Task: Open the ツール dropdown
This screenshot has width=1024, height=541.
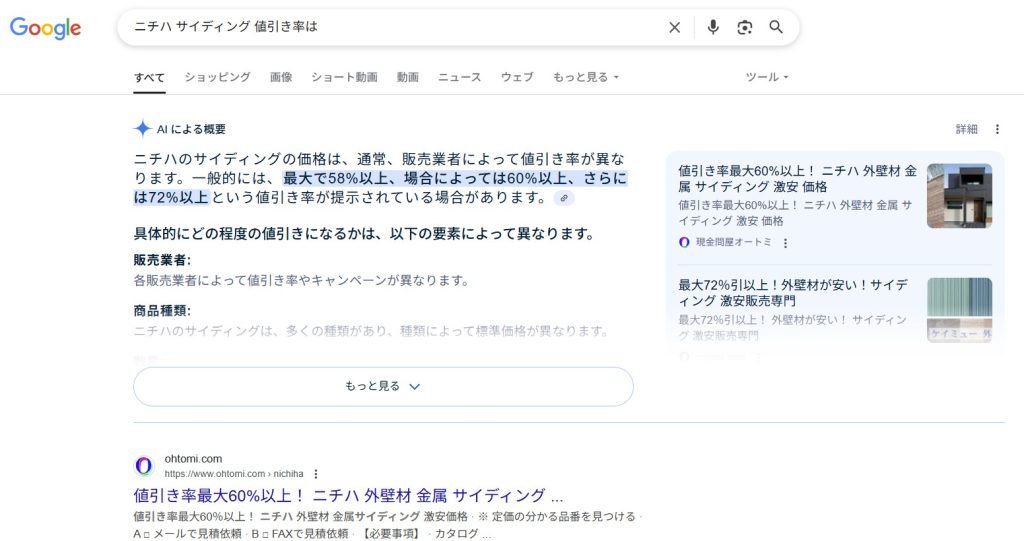Action: click(x=767, y=77)
